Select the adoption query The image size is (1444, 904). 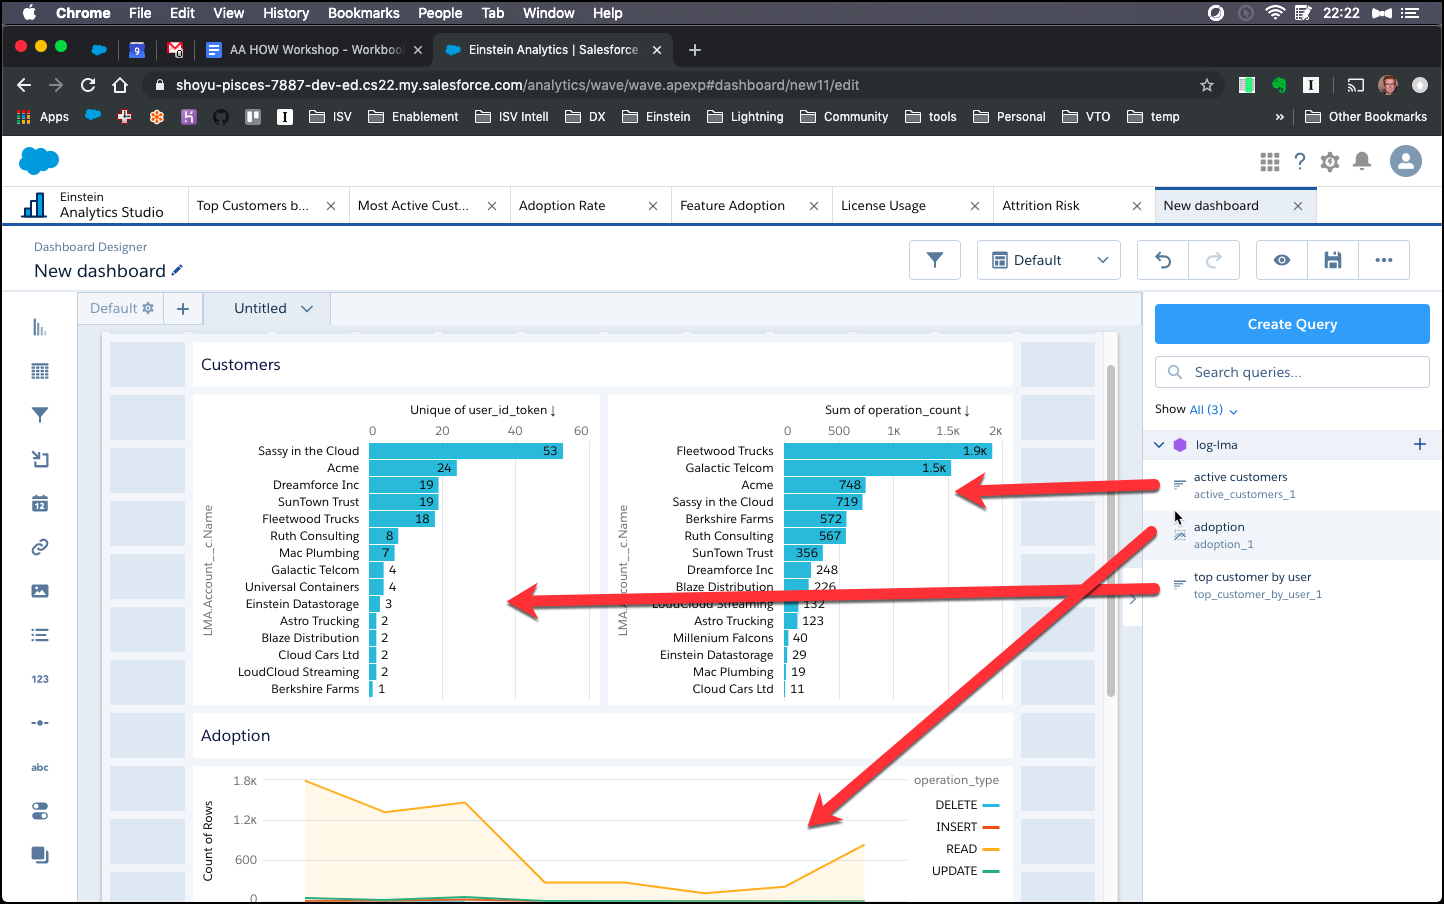coord(1291,535)
